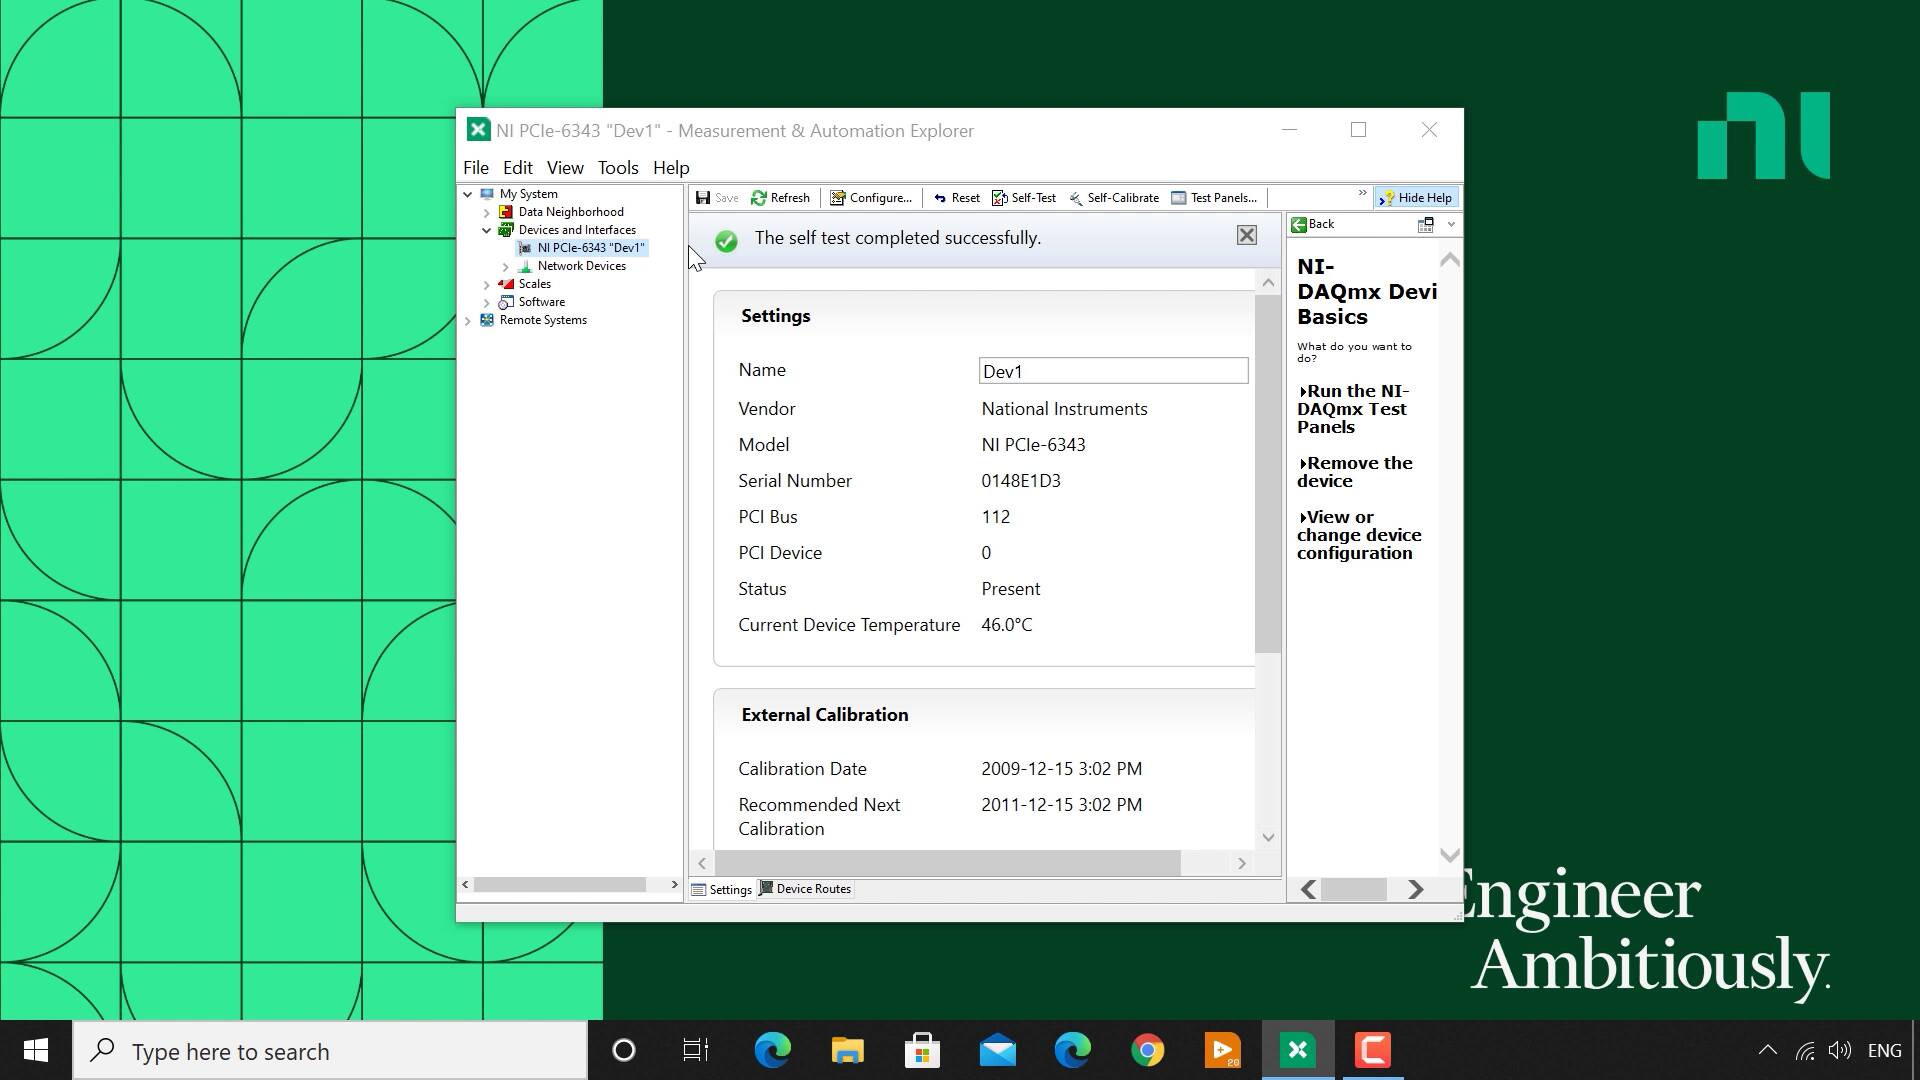Select NI PCIe-6343 Dev1 tree item
Screen dimensions: 1920x1080
(590, 248)
